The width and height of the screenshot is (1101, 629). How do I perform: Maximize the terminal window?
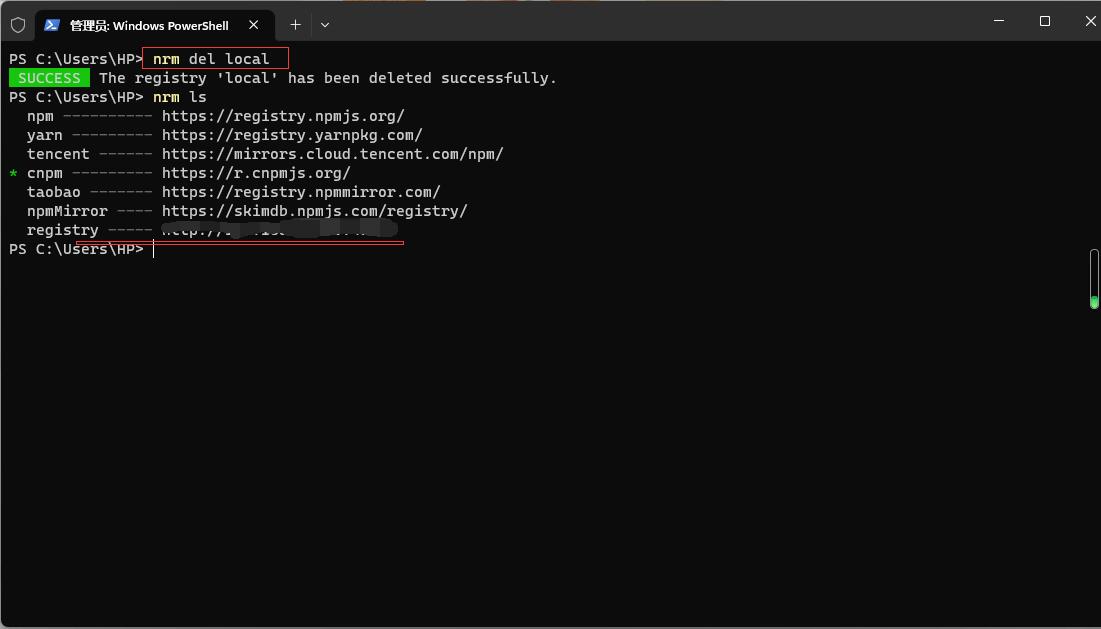pos(1045,22)
